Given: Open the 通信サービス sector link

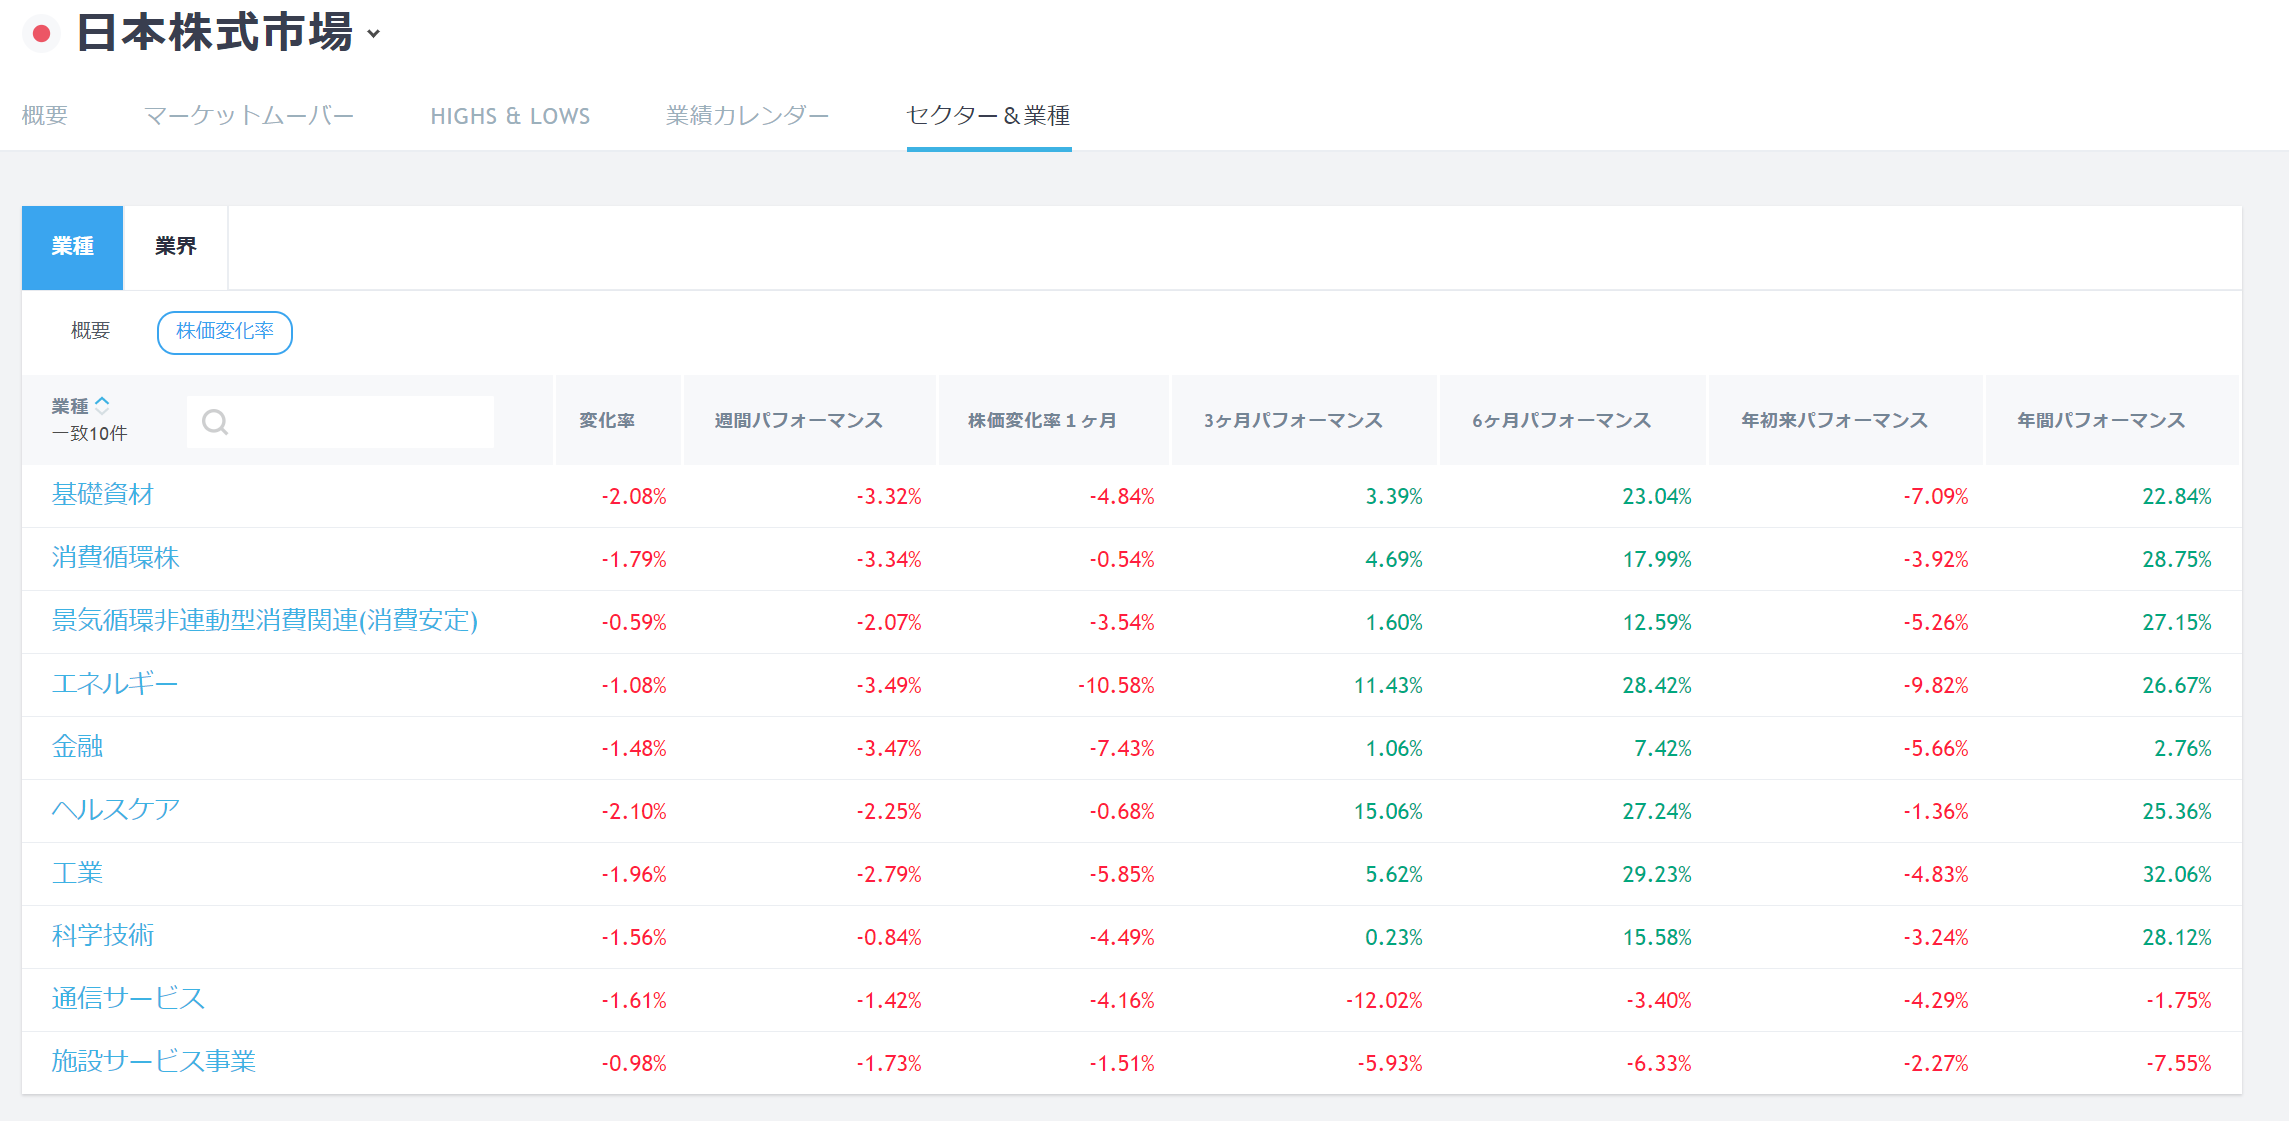Looking at the screenshot, I should (128, 999).
